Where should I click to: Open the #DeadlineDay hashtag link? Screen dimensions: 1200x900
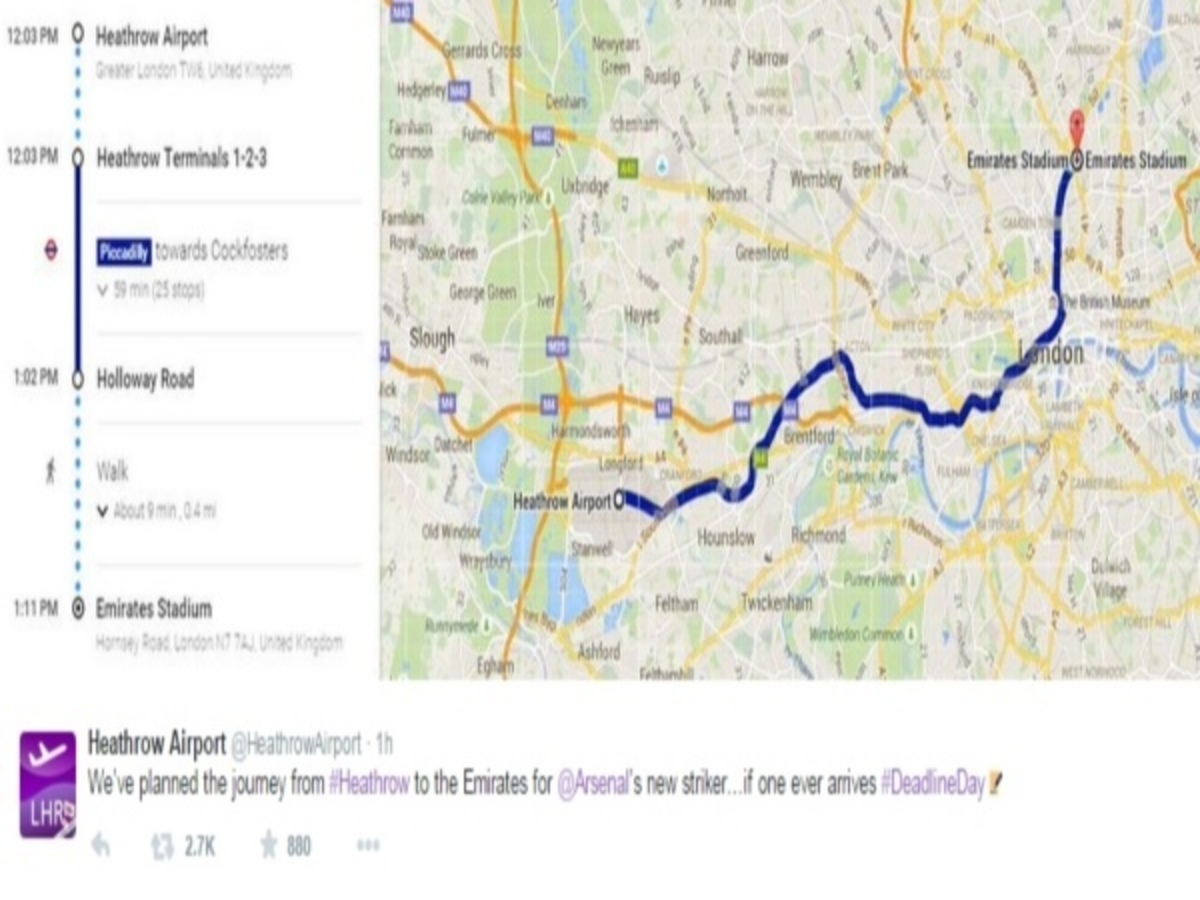(x=932, y=783)
